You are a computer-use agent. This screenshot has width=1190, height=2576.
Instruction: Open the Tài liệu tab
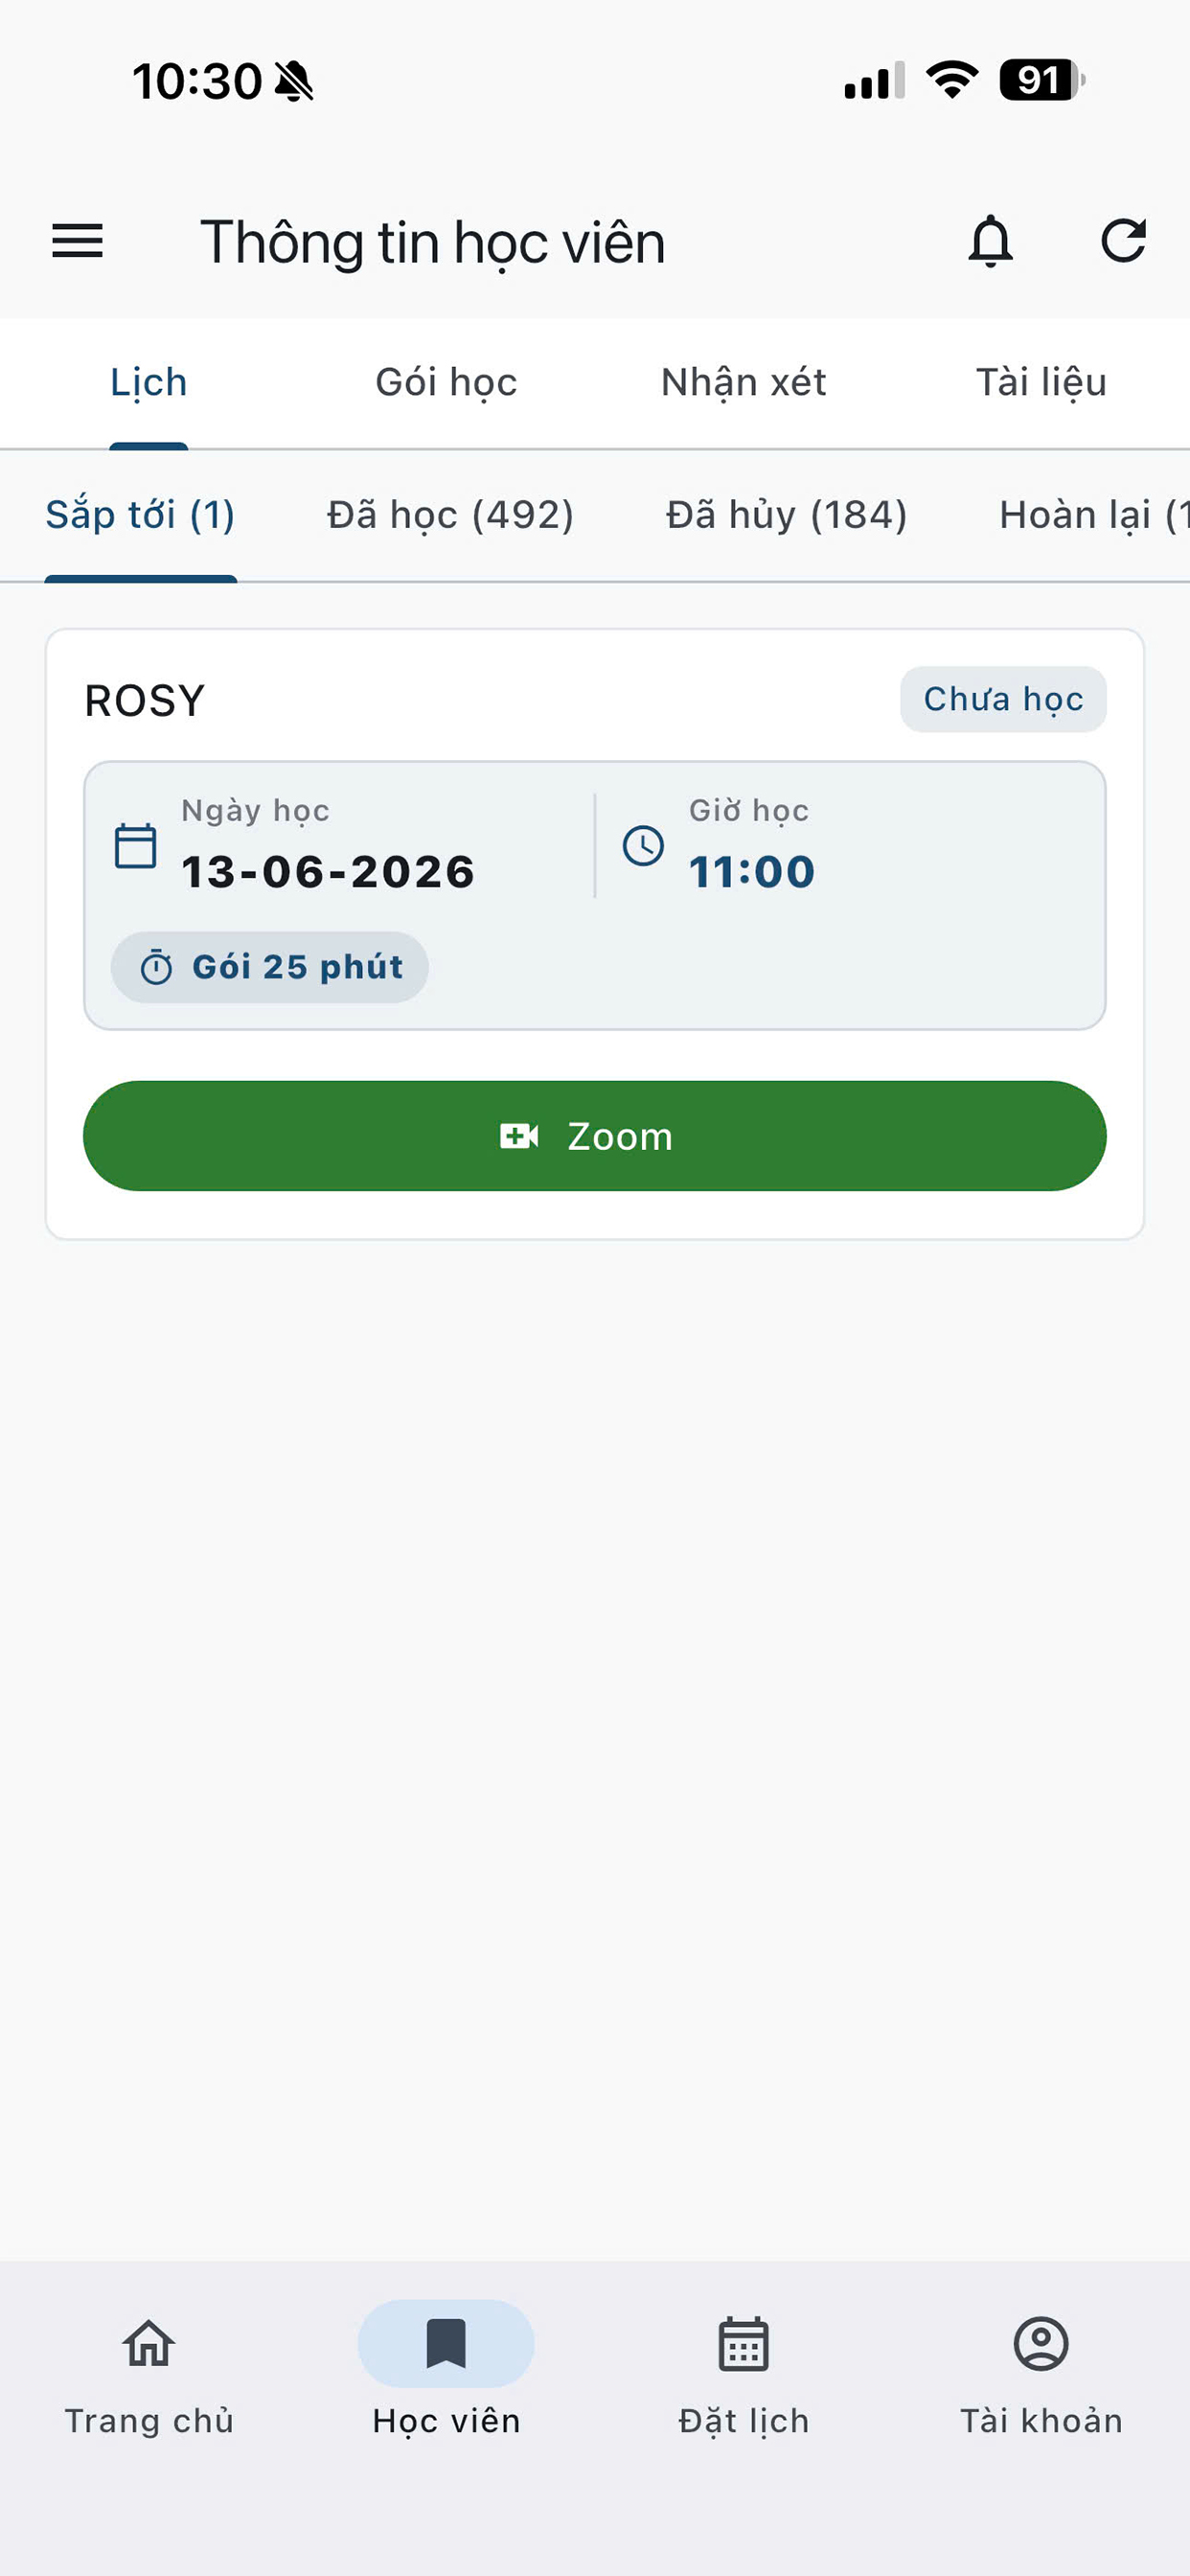click(1041, 382)
